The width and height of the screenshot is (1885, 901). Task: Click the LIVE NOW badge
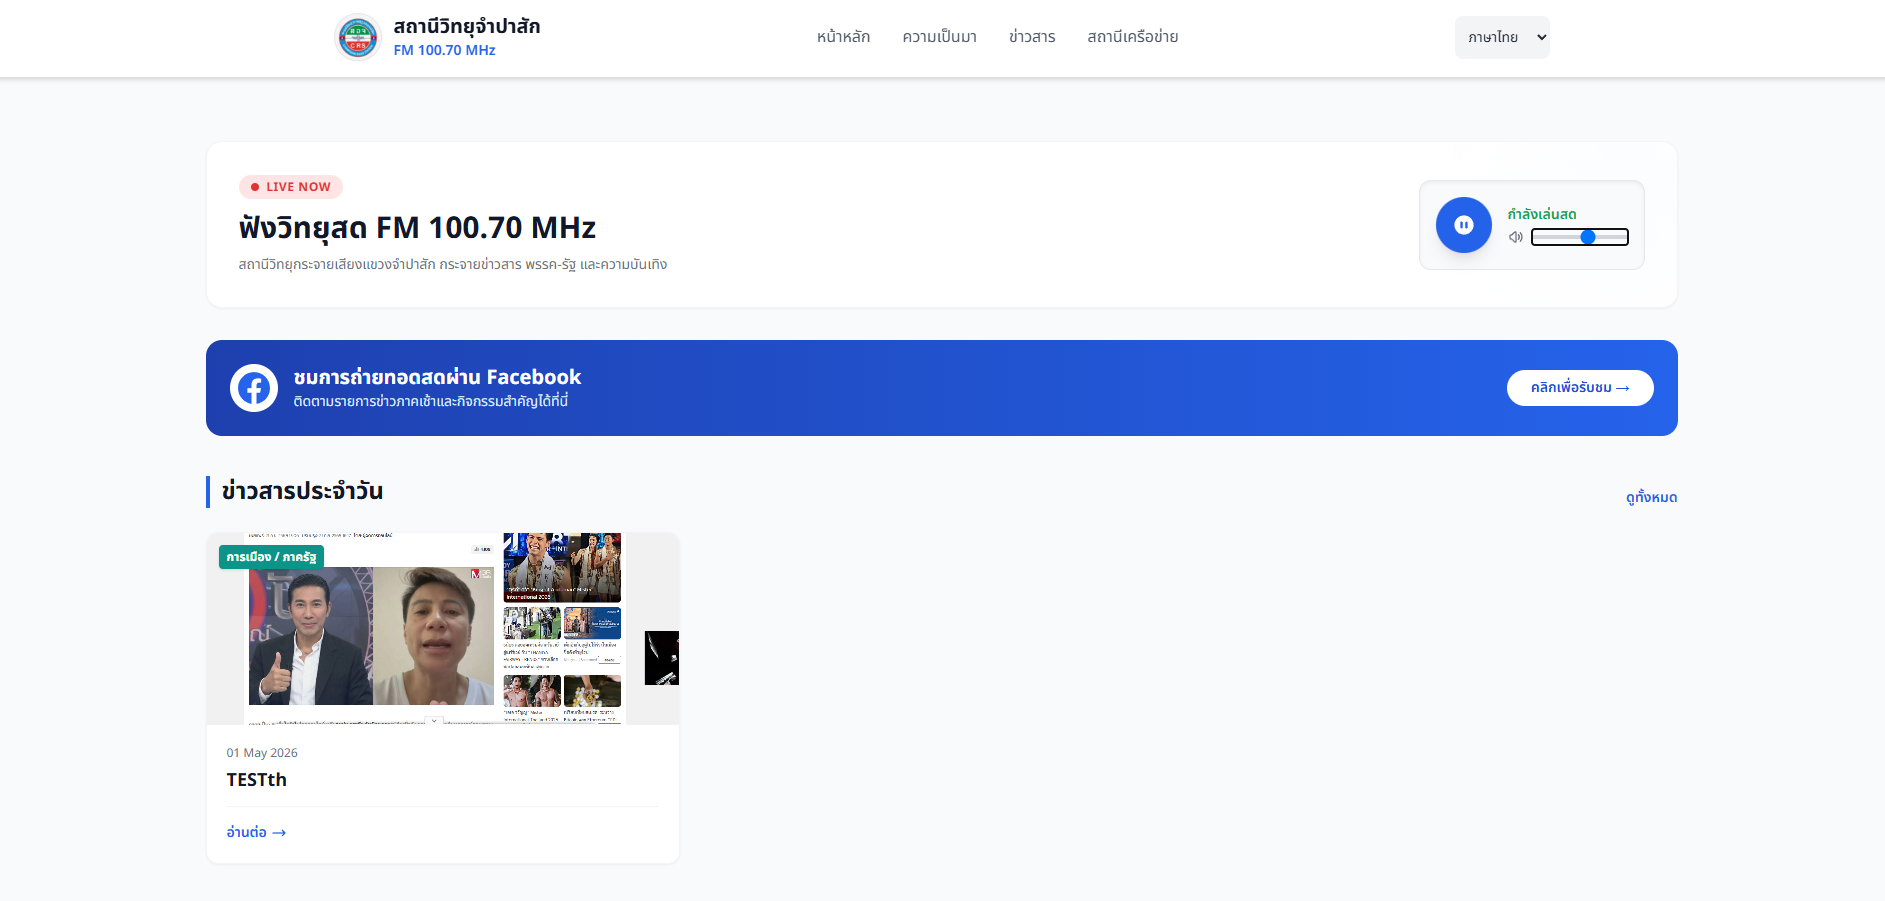(291, 187)
